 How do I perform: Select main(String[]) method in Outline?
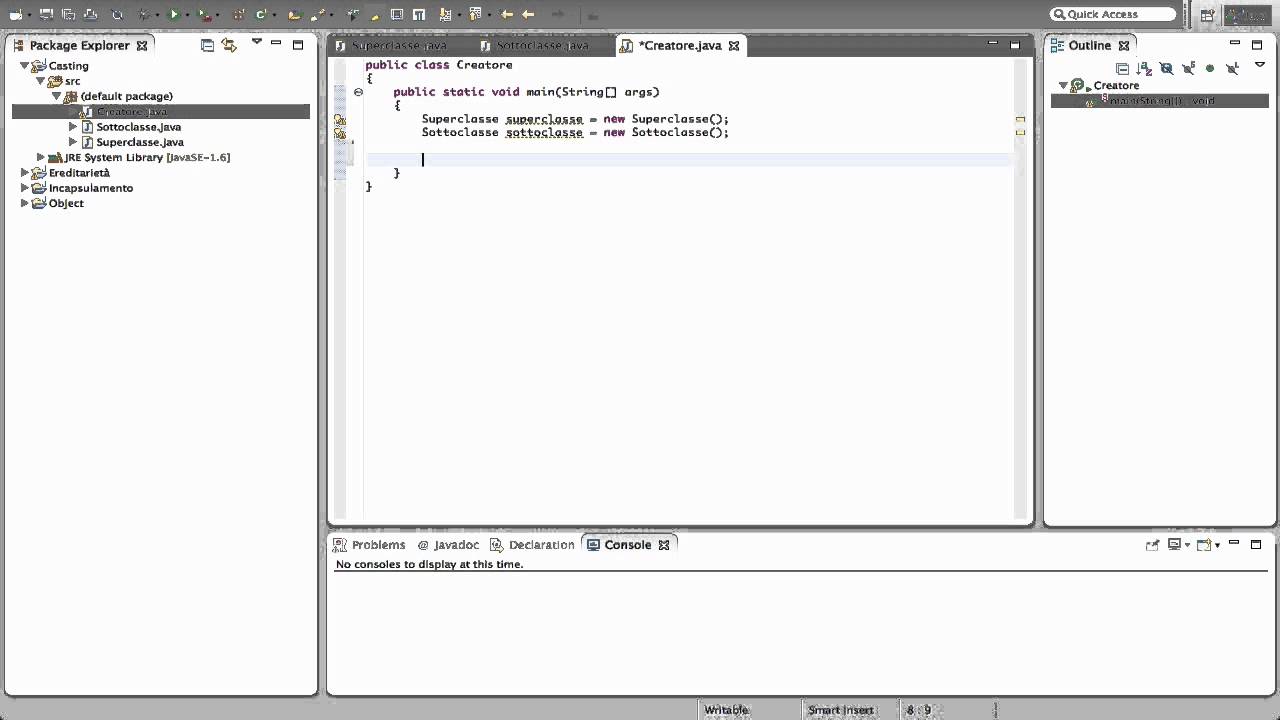point(1160,101)
